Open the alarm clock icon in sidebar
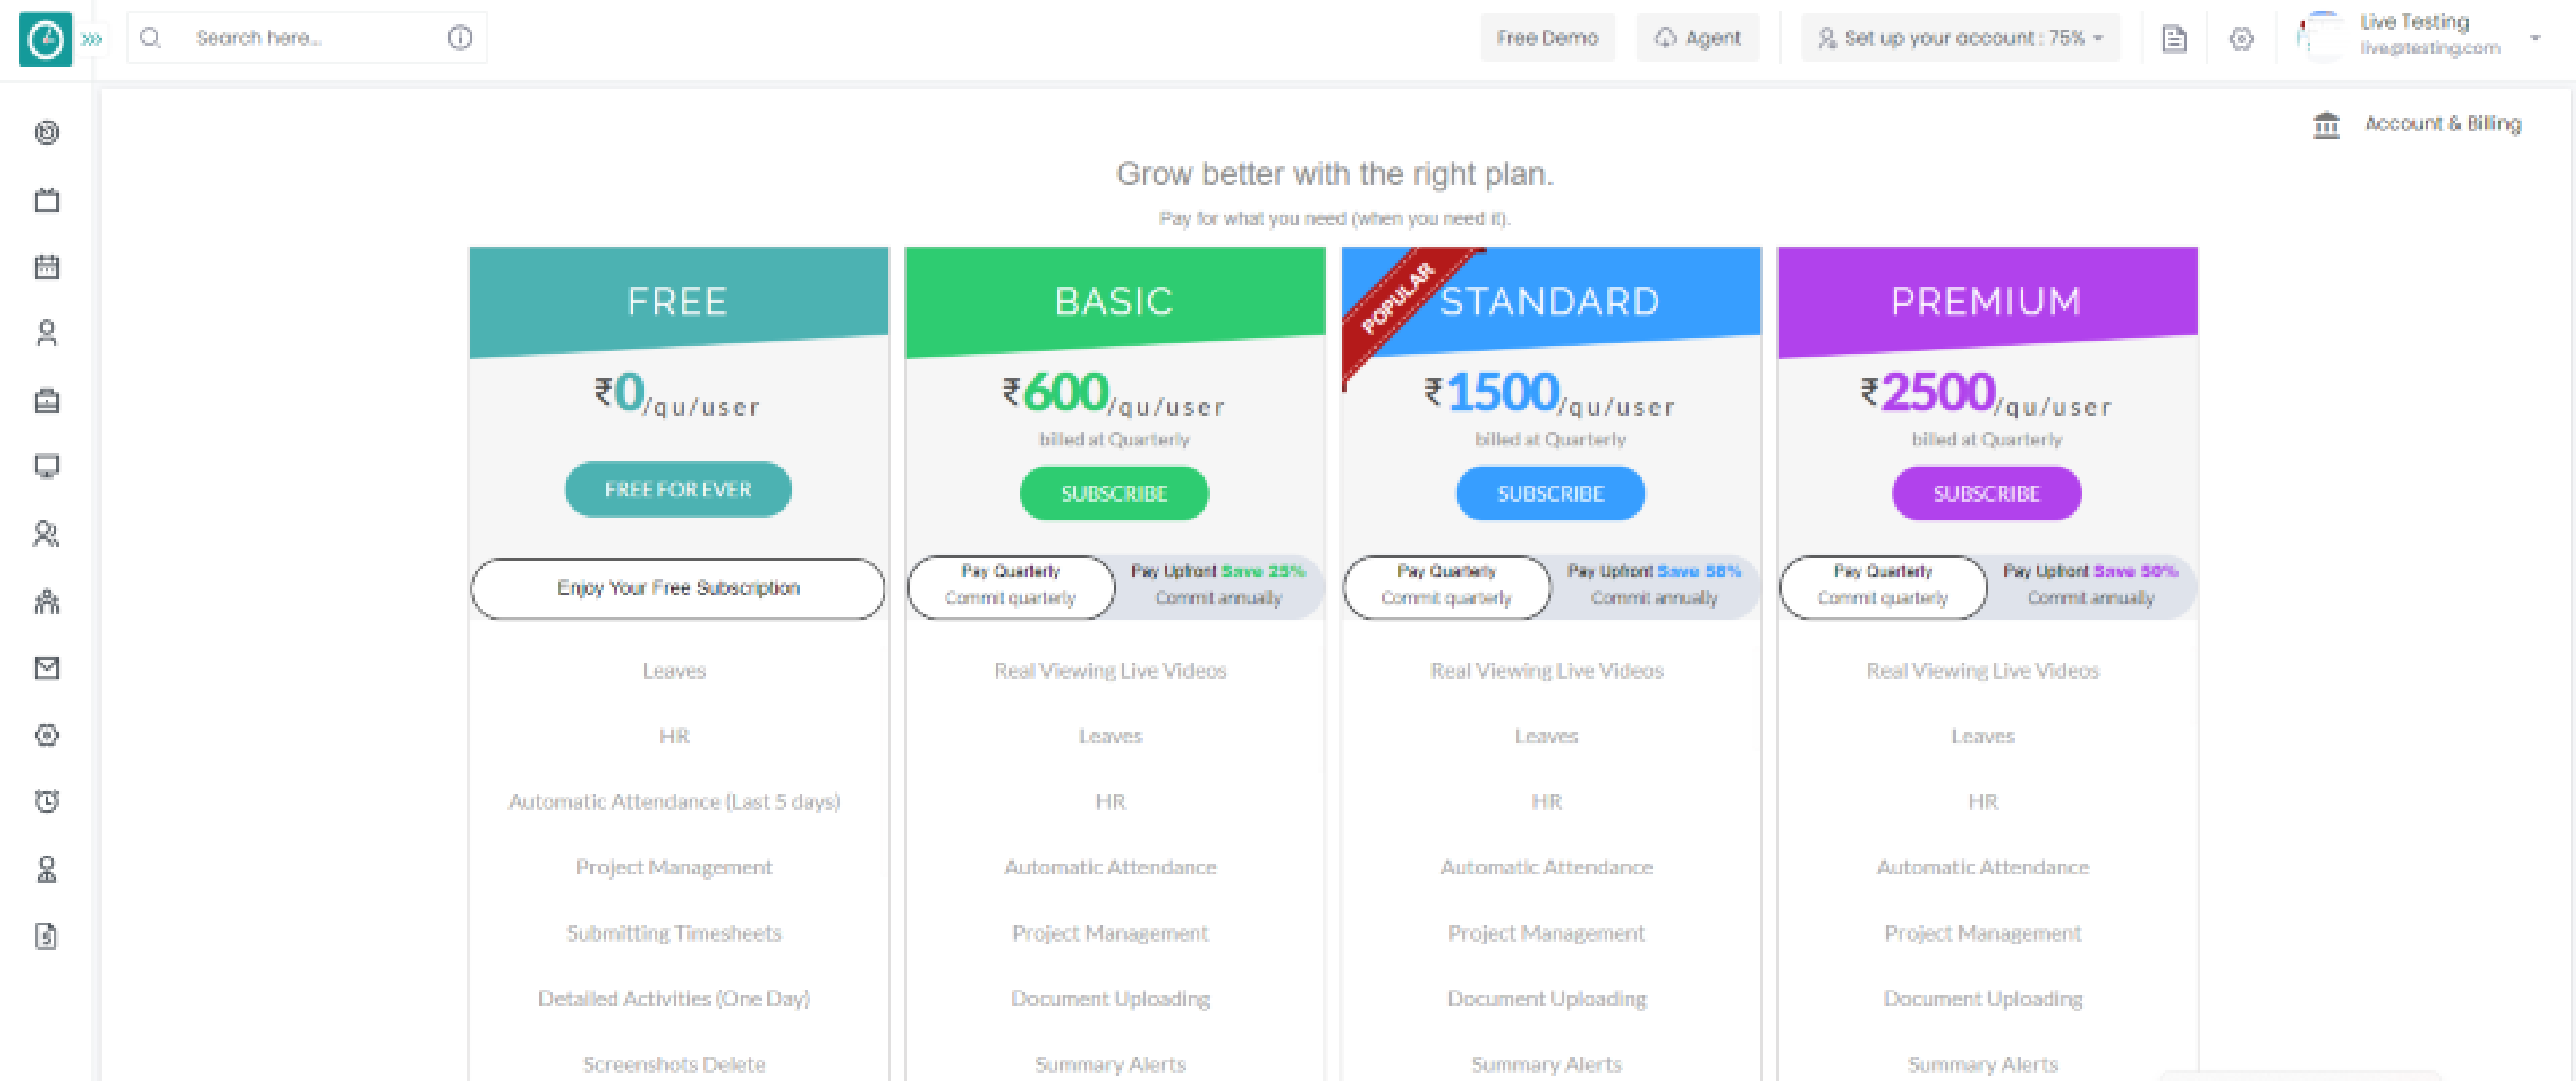 click(x=46, y=801)
